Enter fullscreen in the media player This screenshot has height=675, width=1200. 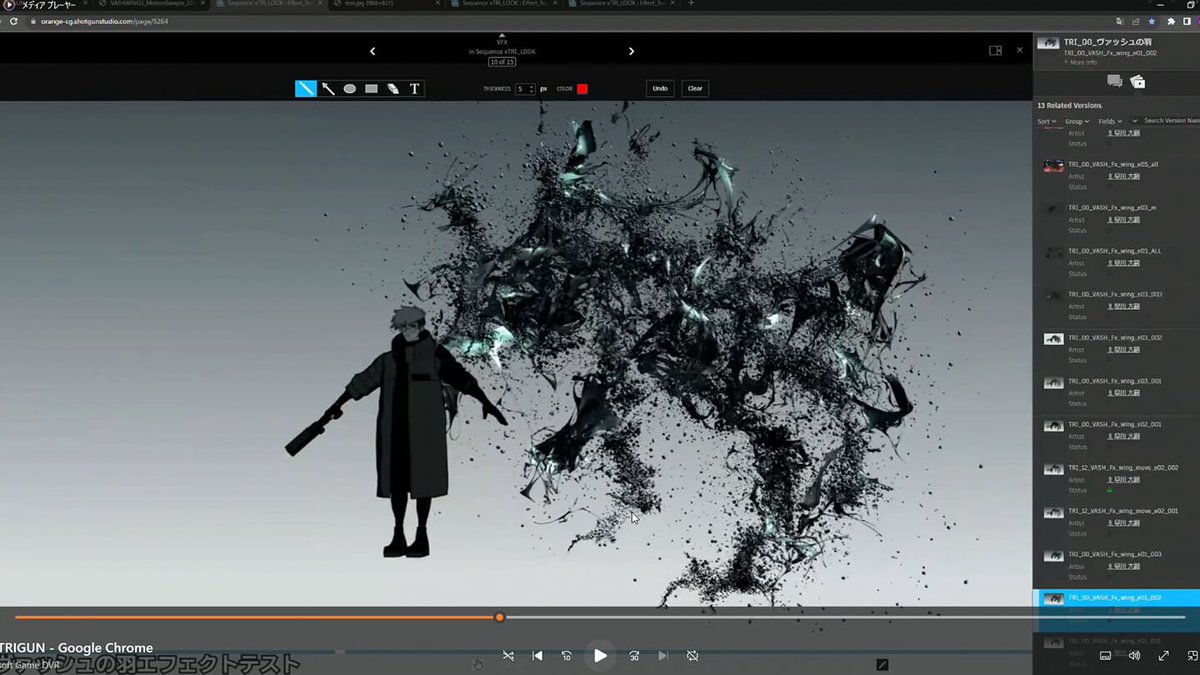click(1163, 656)
